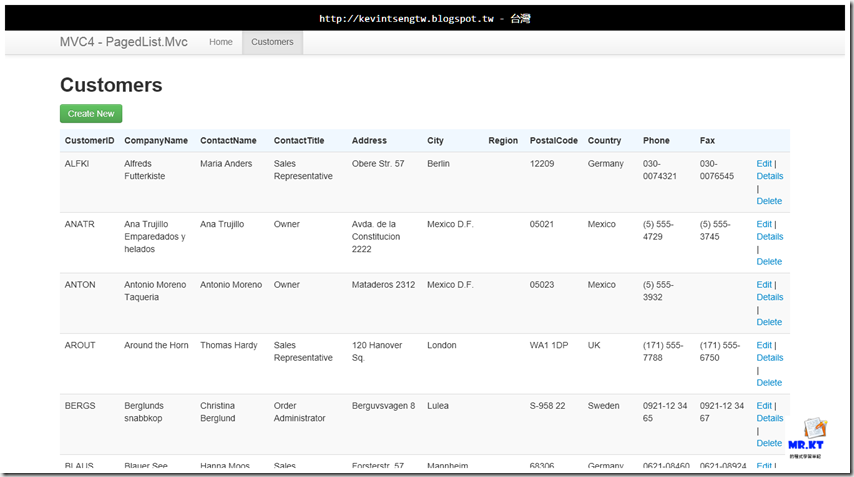Open Details for customer AROUT
Viewport: 854px width, 477px height.
[770, 357]
